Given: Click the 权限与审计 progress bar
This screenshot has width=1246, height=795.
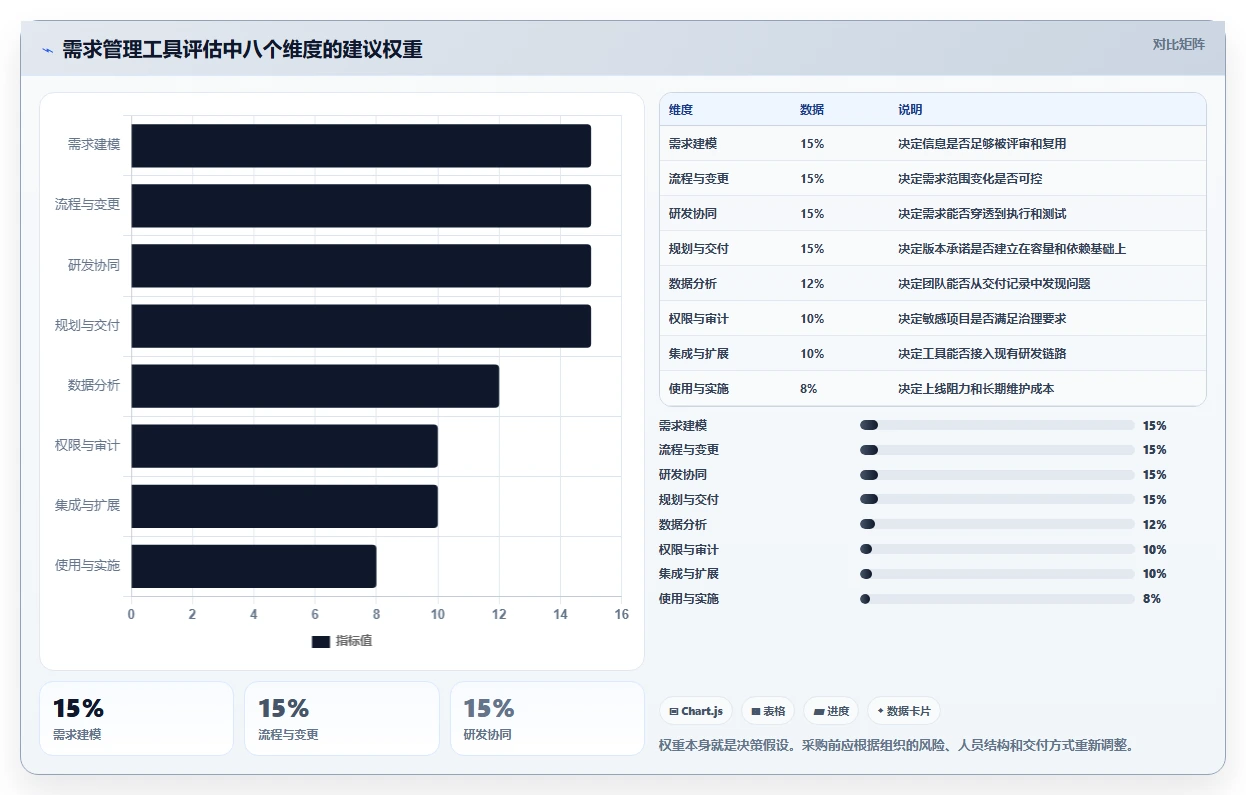Looking at the screenshot, I should [x=997, y=549].
